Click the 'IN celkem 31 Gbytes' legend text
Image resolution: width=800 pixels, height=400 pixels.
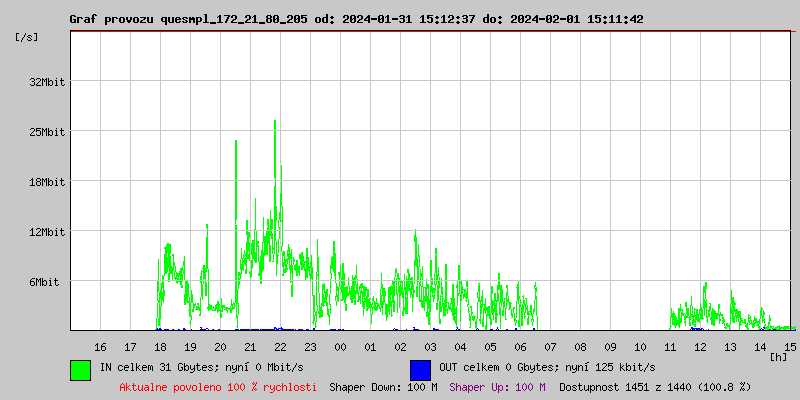pyautogui.click(x=158, y=368)
